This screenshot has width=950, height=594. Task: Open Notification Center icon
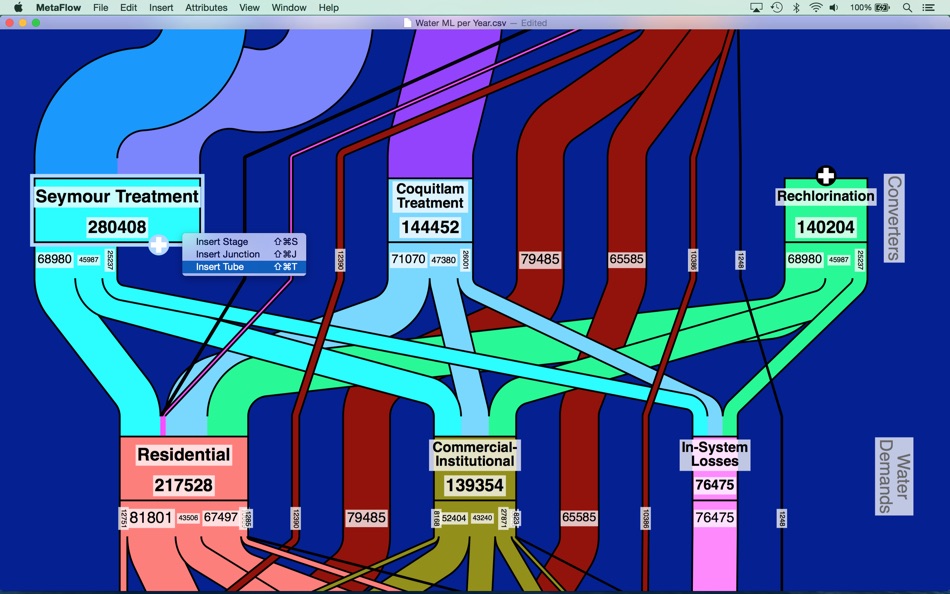pos(928,7)
